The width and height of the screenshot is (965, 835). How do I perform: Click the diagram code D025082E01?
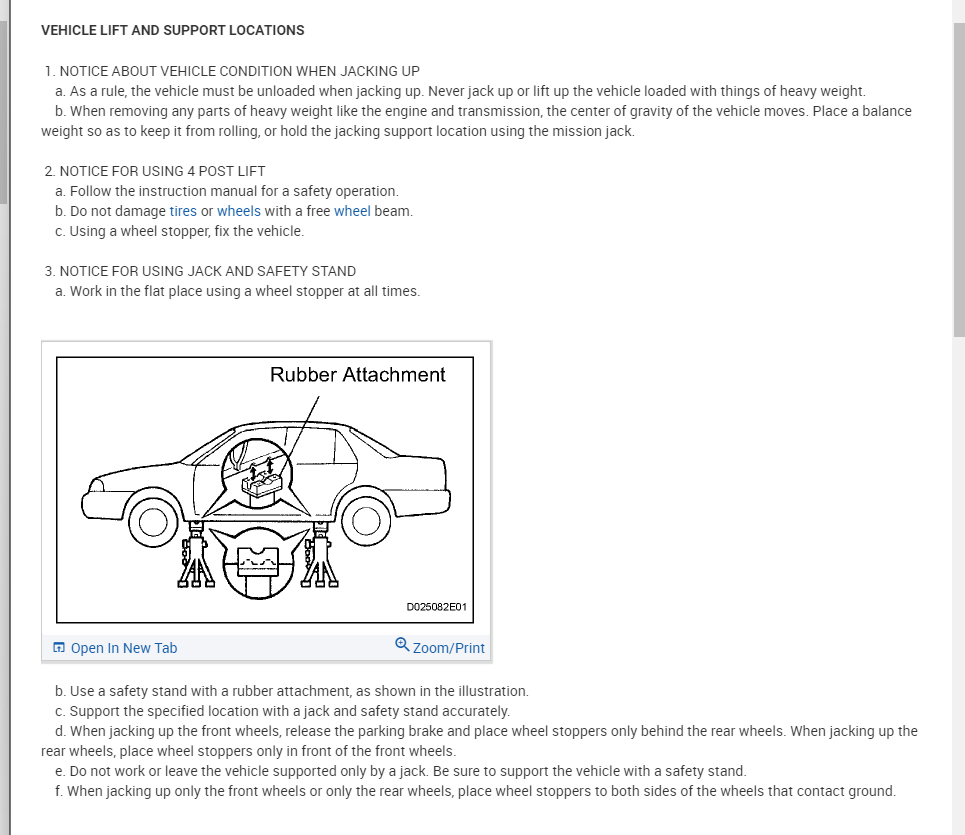tap(437, 607)
